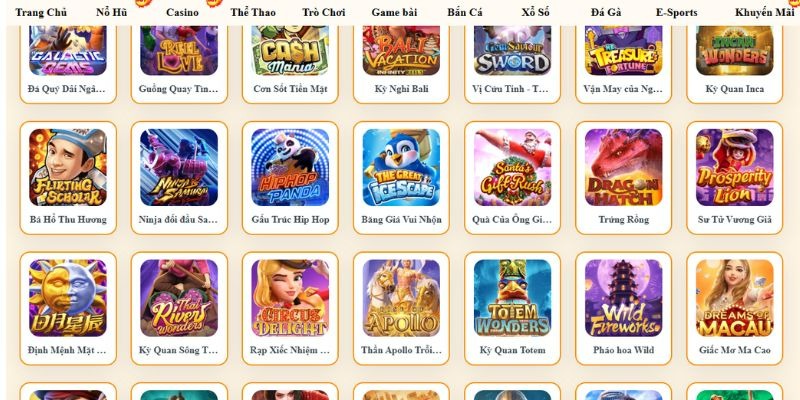The image size is (800, 400).
Task: Open the Thể Thao menu
Action: (x=253, y=13)
